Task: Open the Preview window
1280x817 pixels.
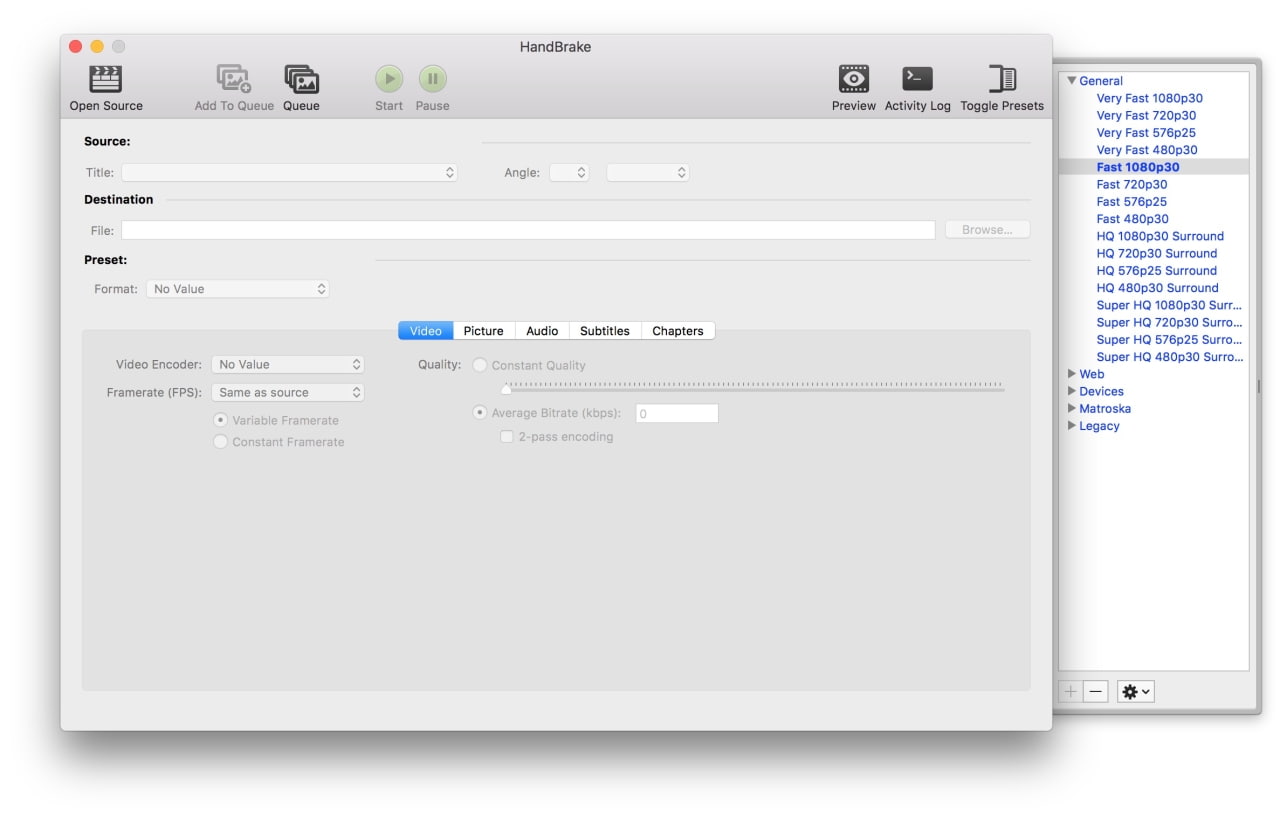Action: click(853, 78)
